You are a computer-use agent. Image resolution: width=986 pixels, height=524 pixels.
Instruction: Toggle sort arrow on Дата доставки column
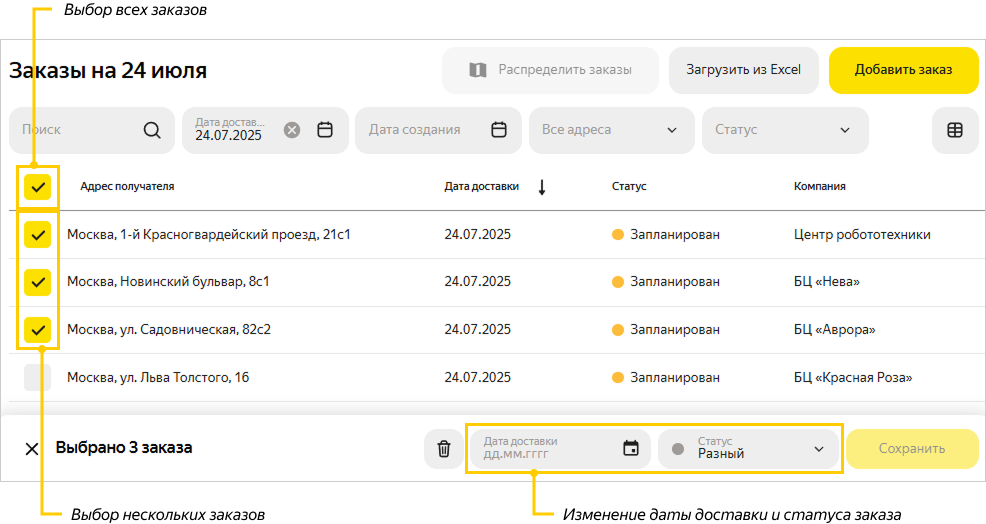coord(542,187)
